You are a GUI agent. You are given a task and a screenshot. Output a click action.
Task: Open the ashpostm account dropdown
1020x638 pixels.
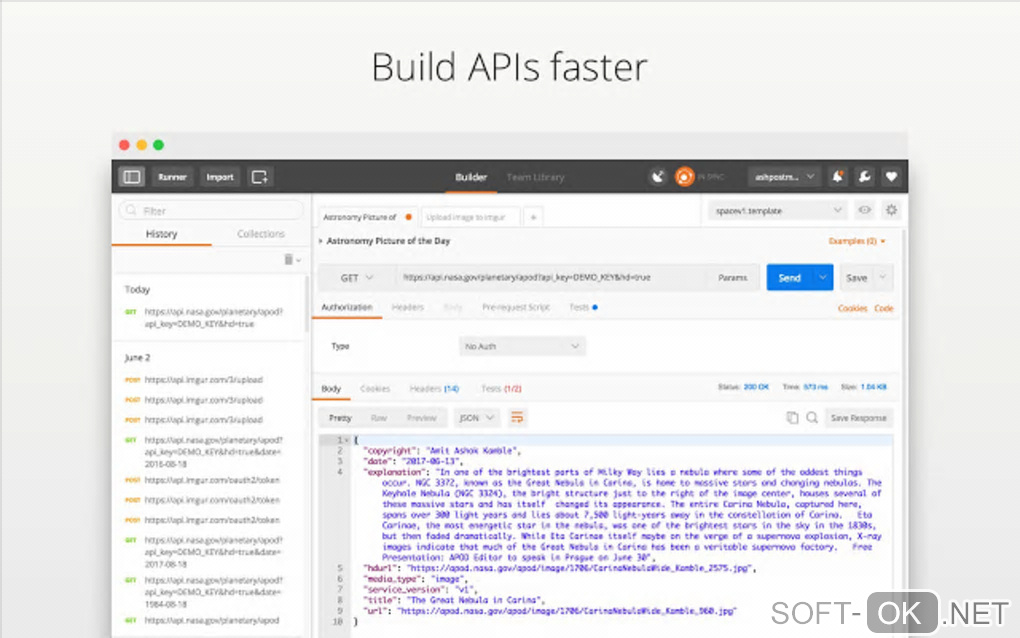pyautogui.click(x=783, y=176)
